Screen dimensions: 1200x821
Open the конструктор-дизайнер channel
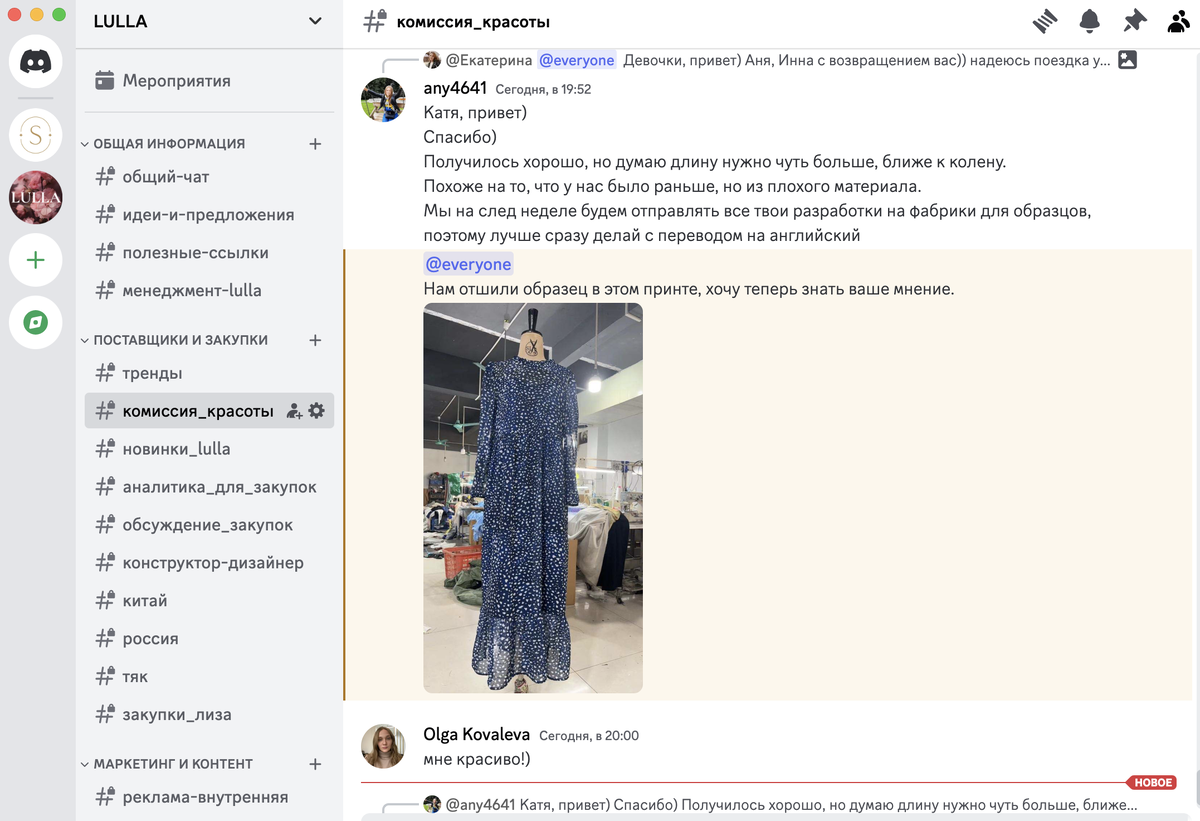point(209,563)
